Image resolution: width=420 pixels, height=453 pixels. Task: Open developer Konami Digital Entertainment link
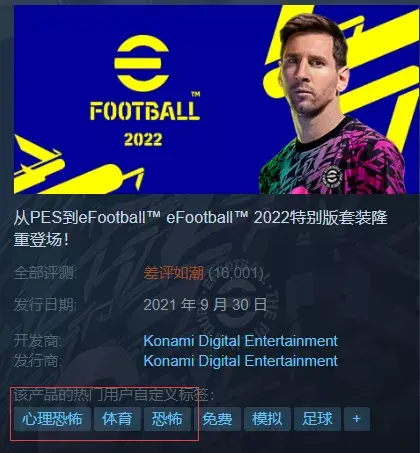240,341
